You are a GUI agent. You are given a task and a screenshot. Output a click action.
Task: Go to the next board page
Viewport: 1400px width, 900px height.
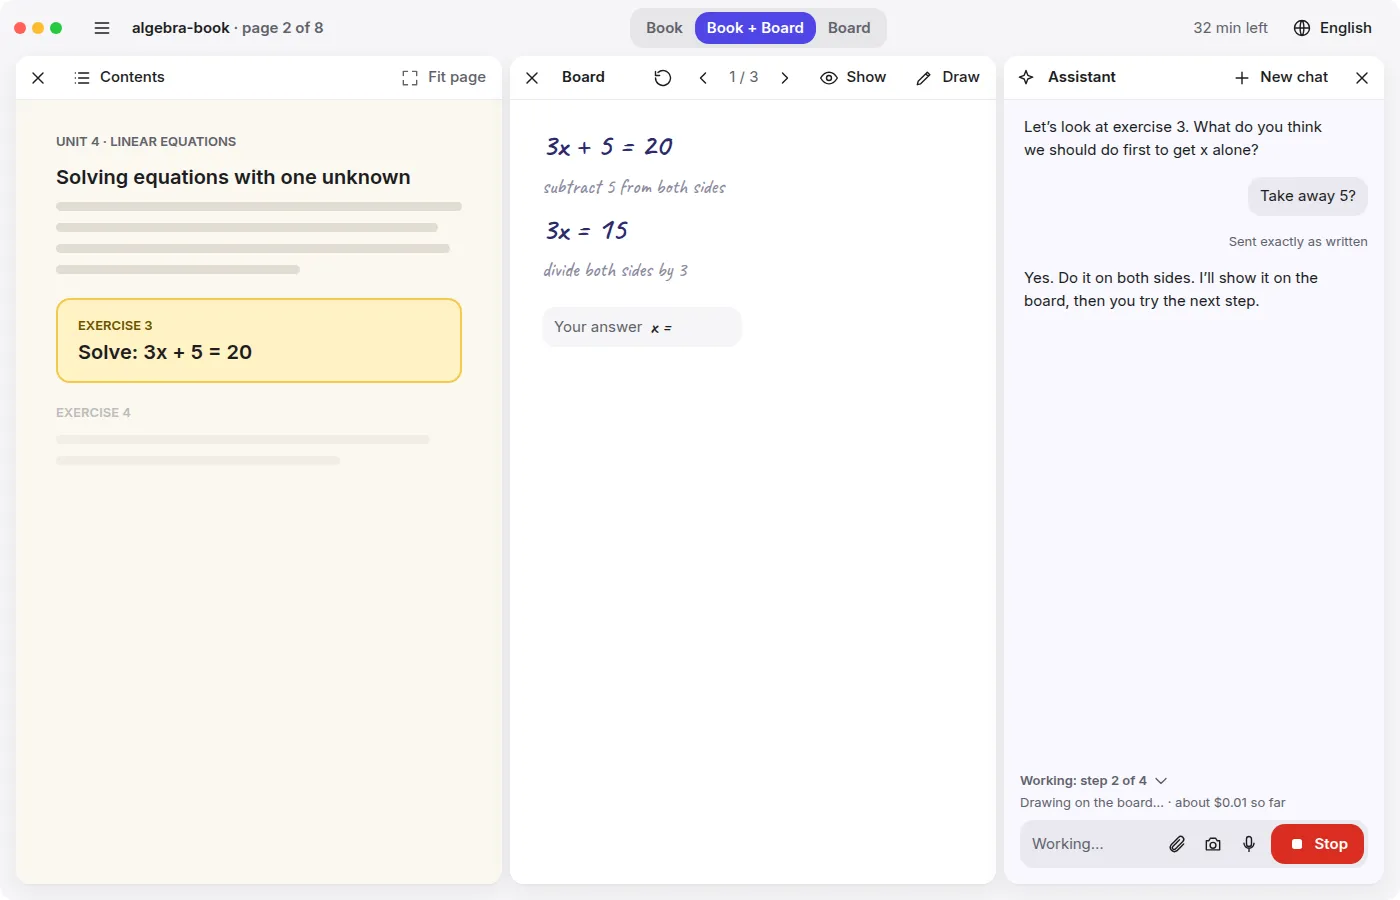pyautogui.click(x=785, y=78)
